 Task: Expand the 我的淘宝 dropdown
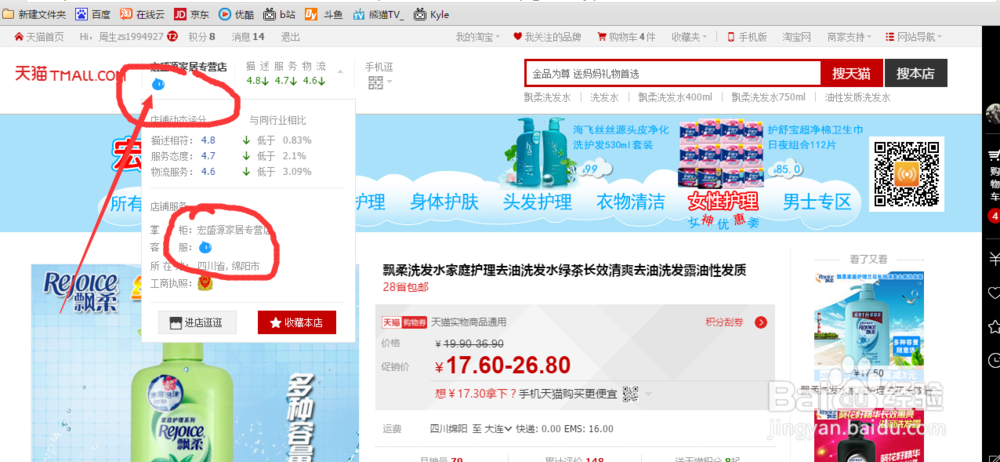click(478, 37)
